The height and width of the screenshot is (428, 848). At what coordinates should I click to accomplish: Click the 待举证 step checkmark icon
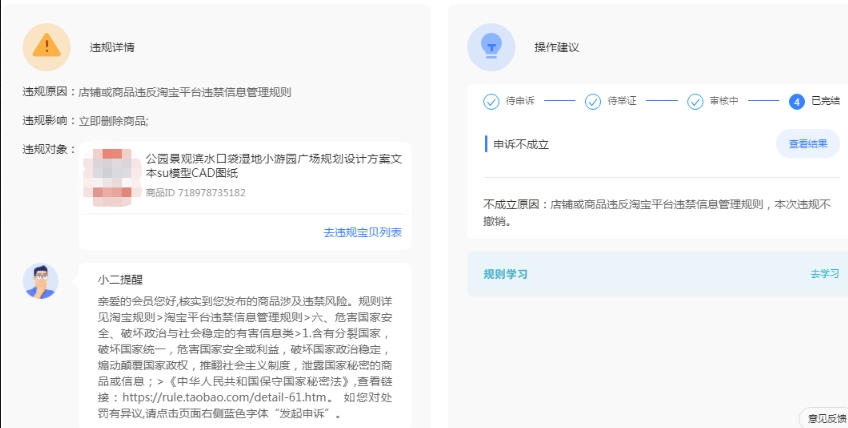pyautogui.click(x=591, y=101)
